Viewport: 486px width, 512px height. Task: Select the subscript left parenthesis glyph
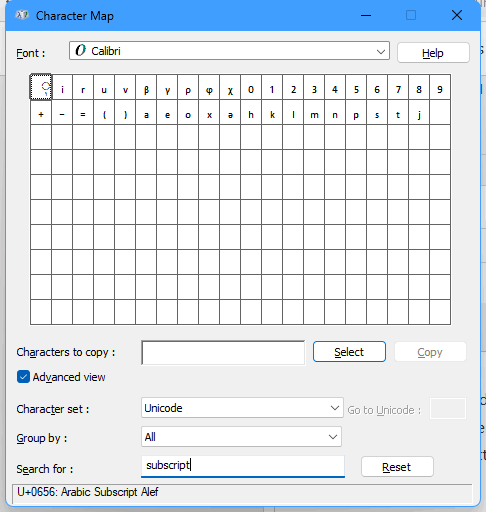(104, 112)
